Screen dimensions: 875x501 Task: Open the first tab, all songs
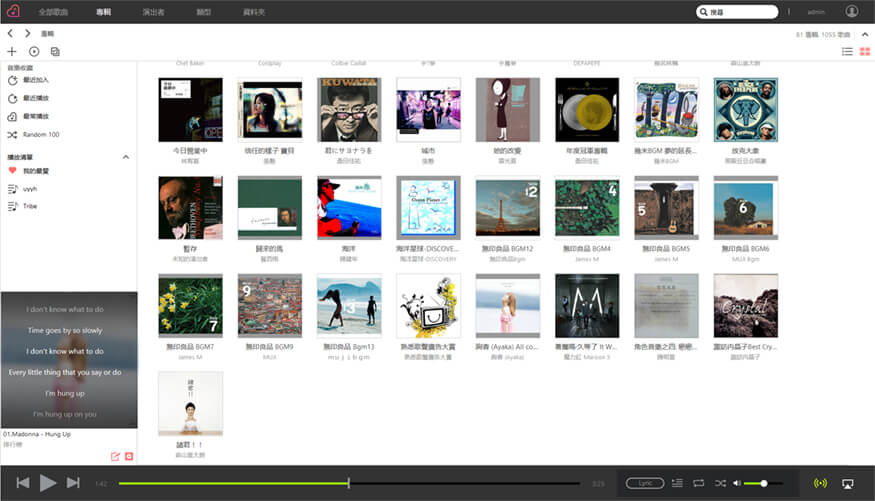pyautogui.click(x=53, y=12)
